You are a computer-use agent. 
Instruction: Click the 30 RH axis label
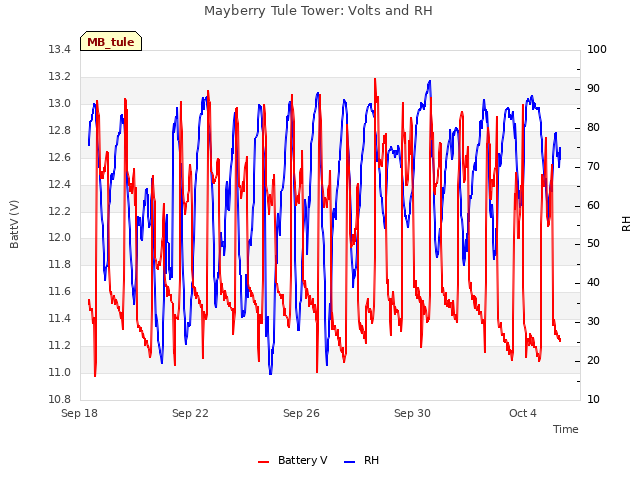pos(593,322)
